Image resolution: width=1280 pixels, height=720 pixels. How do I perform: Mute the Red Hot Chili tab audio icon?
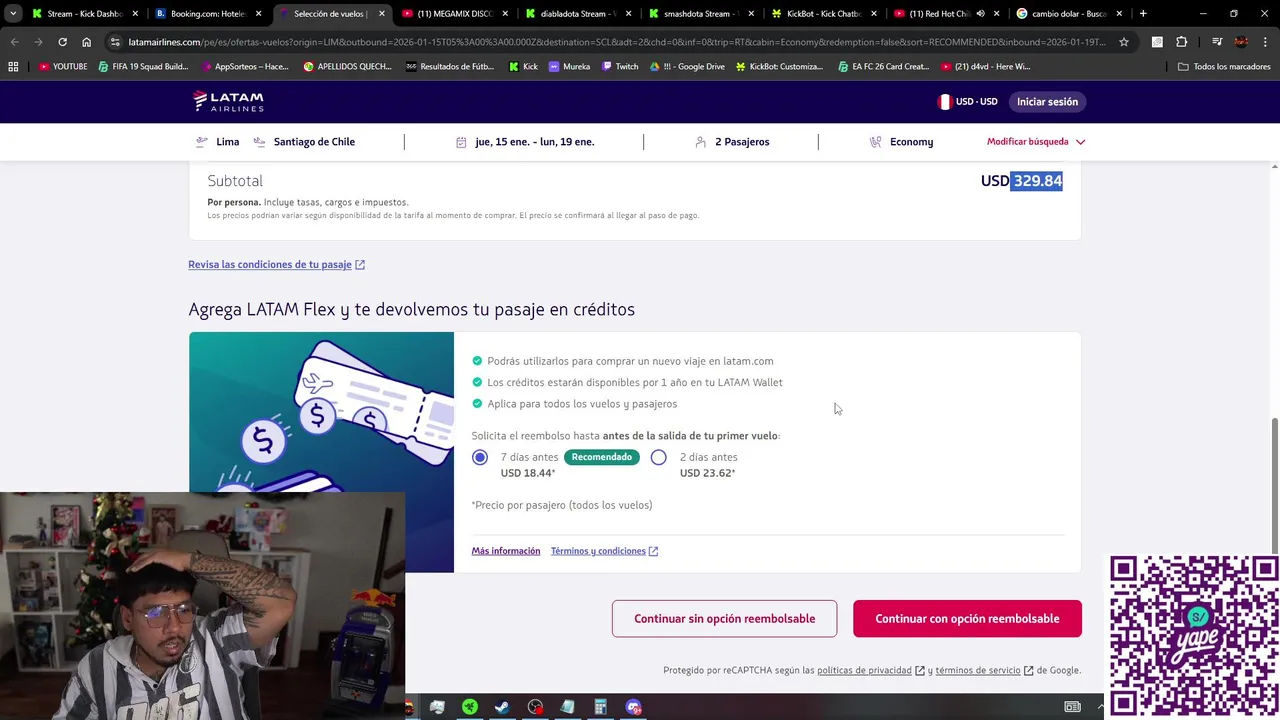point(980,14)
